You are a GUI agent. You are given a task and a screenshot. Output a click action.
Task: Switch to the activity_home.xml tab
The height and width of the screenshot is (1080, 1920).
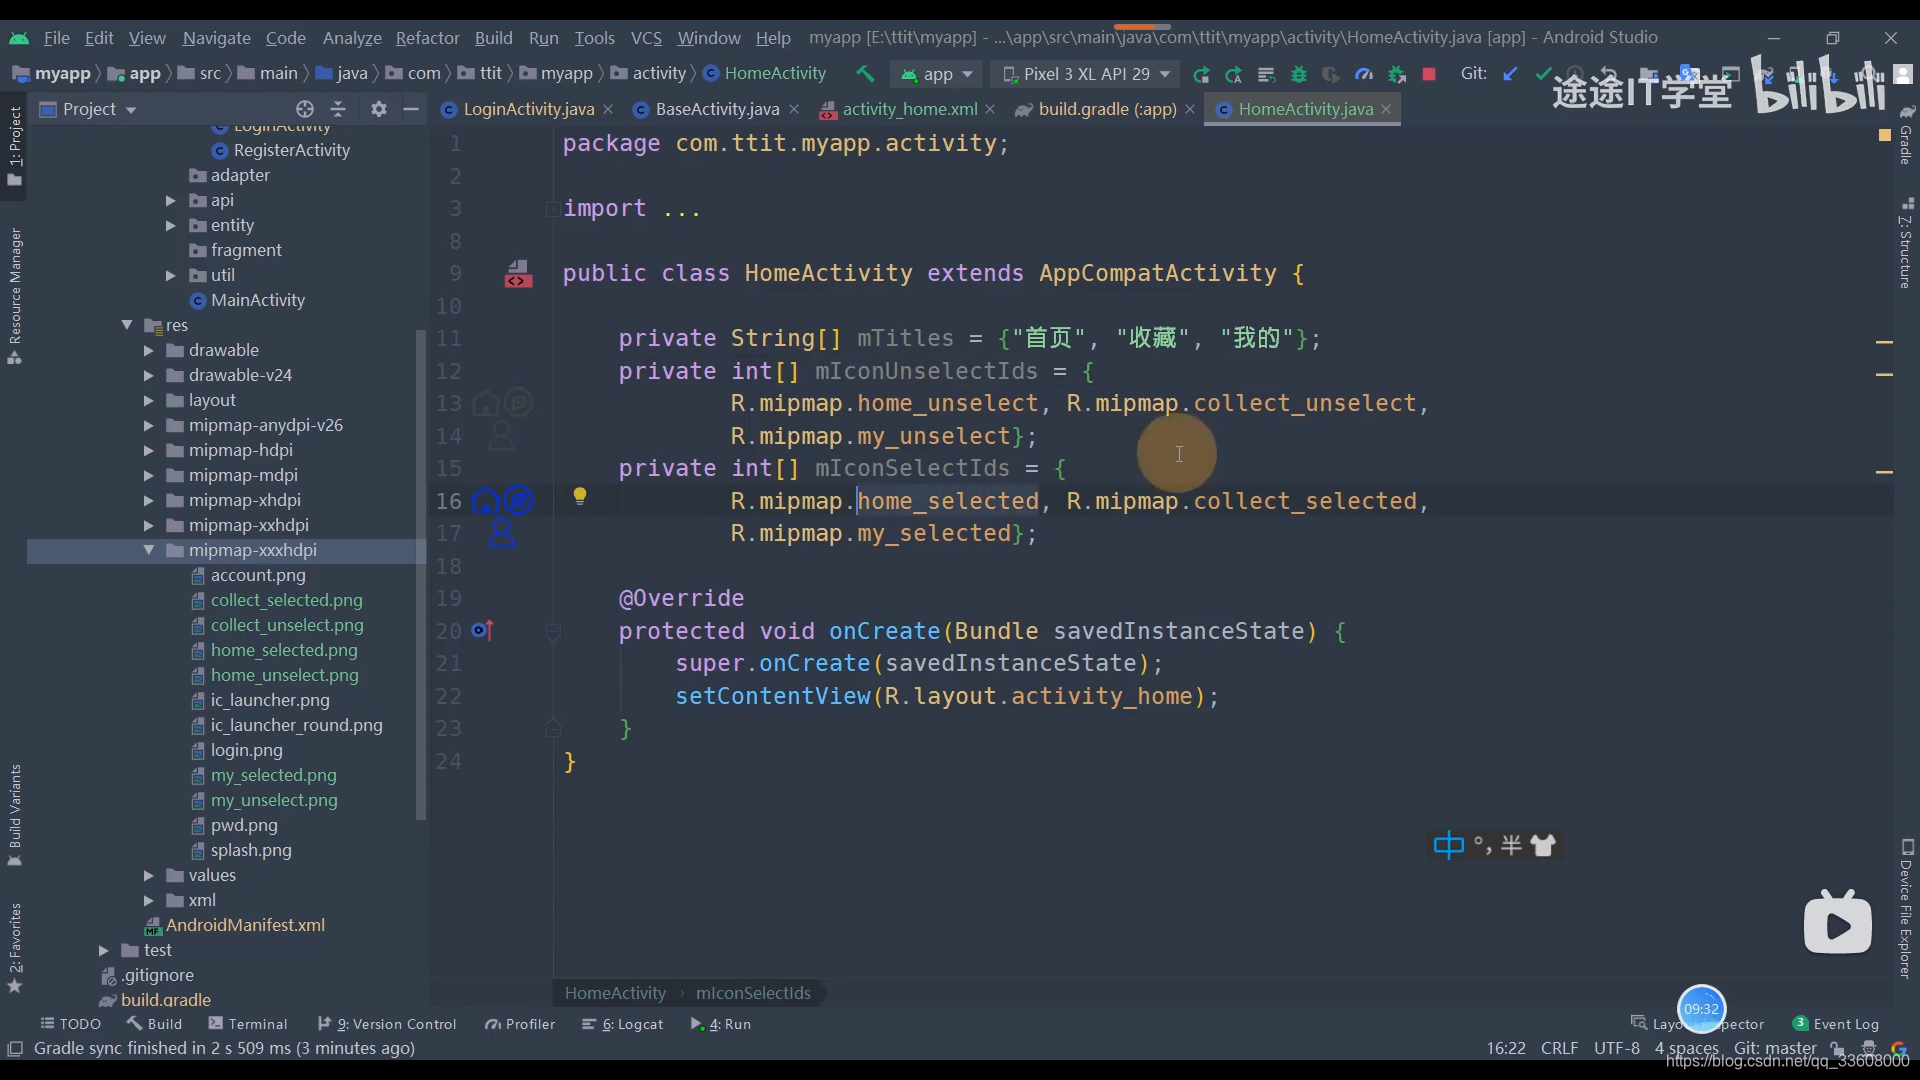[909, 109]
